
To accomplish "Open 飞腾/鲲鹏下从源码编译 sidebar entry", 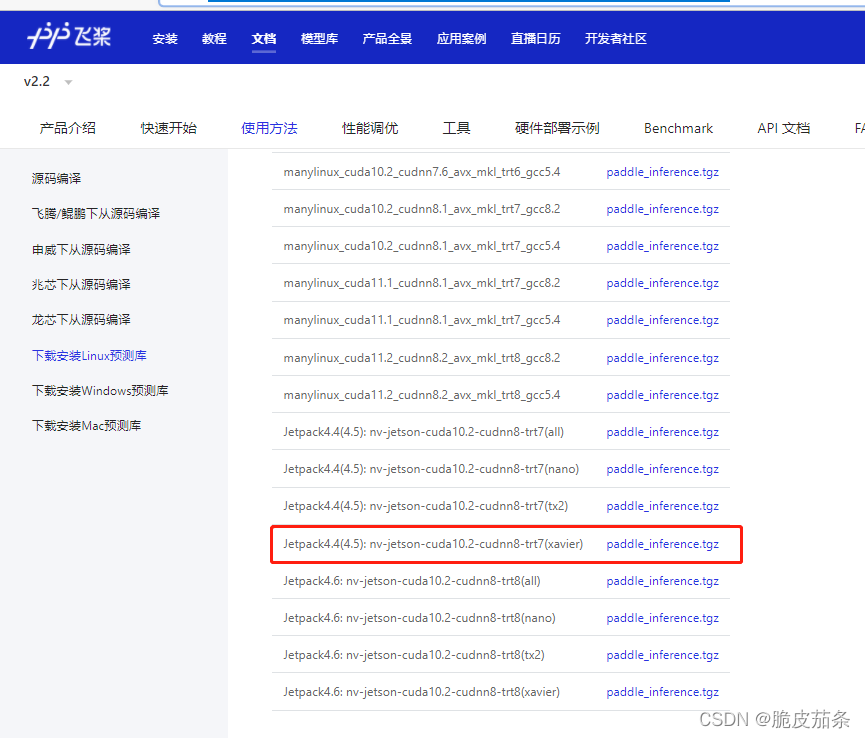I will pyautogui.click(x=96, y=214).
